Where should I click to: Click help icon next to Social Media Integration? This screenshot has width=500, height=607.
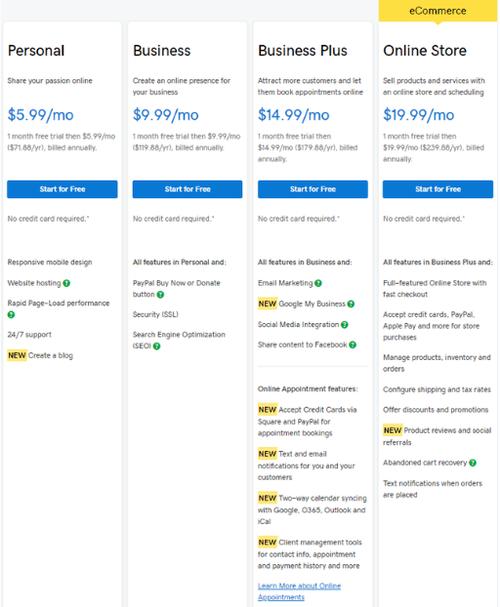344,325
